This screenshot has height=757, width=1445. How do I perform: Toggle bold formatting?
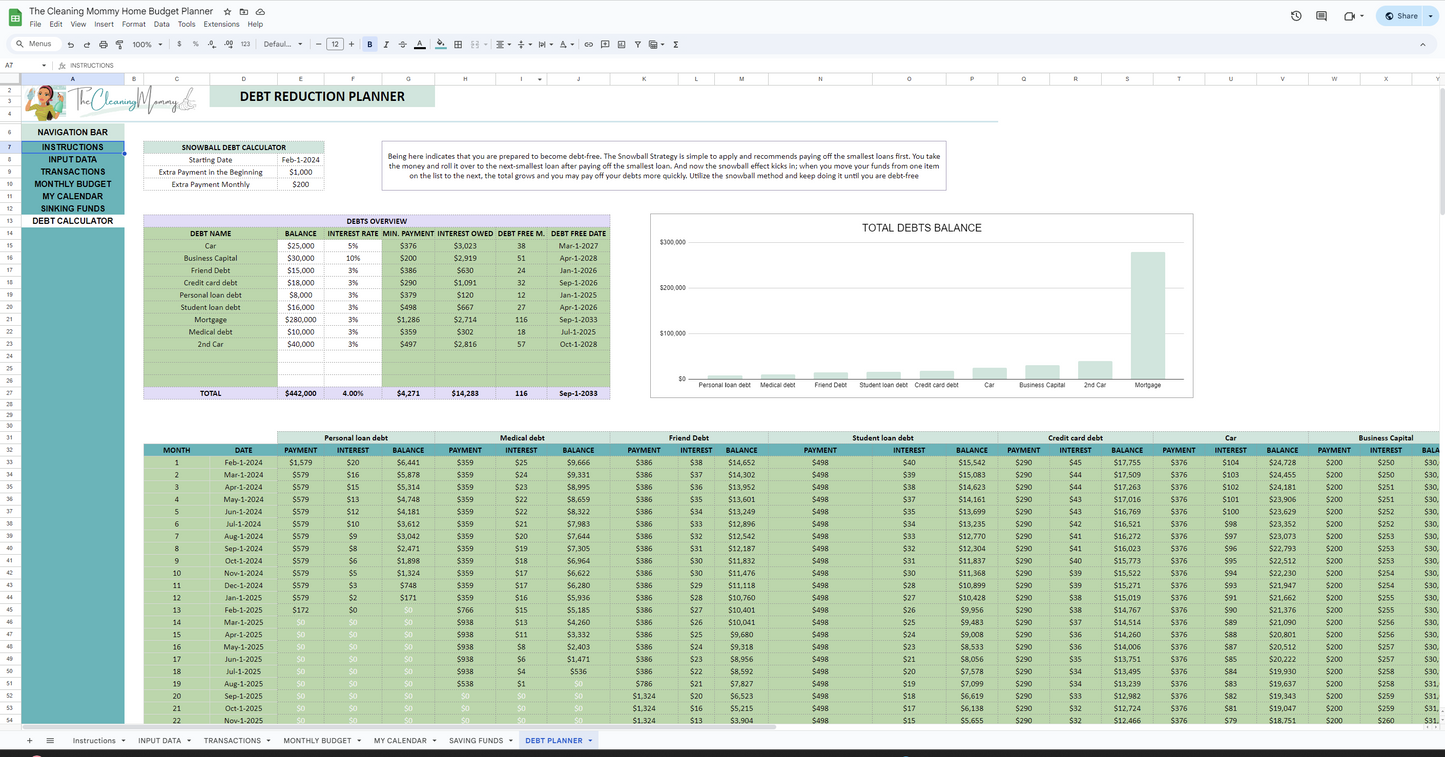pos(370,44)
